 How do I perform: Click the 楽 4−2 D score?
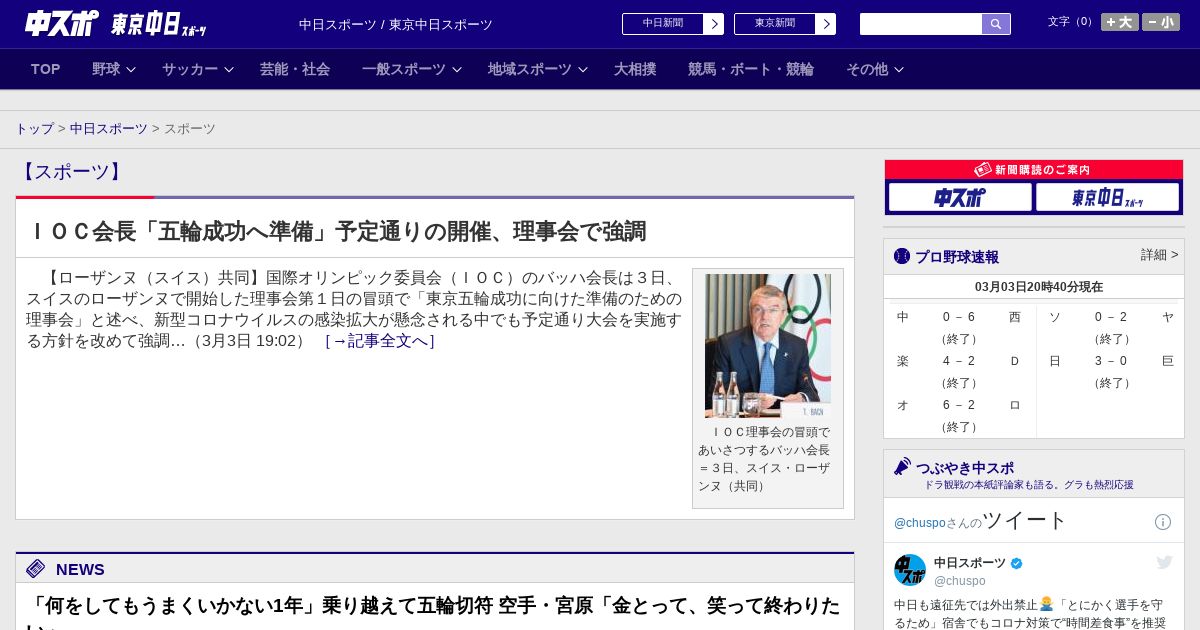(x=959, y=362)
